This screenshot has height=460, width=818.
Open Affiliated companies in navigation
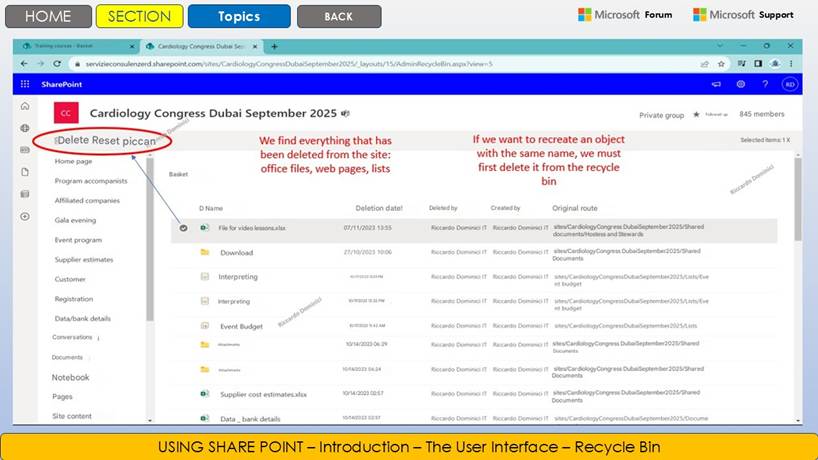(x=87, y=200)
